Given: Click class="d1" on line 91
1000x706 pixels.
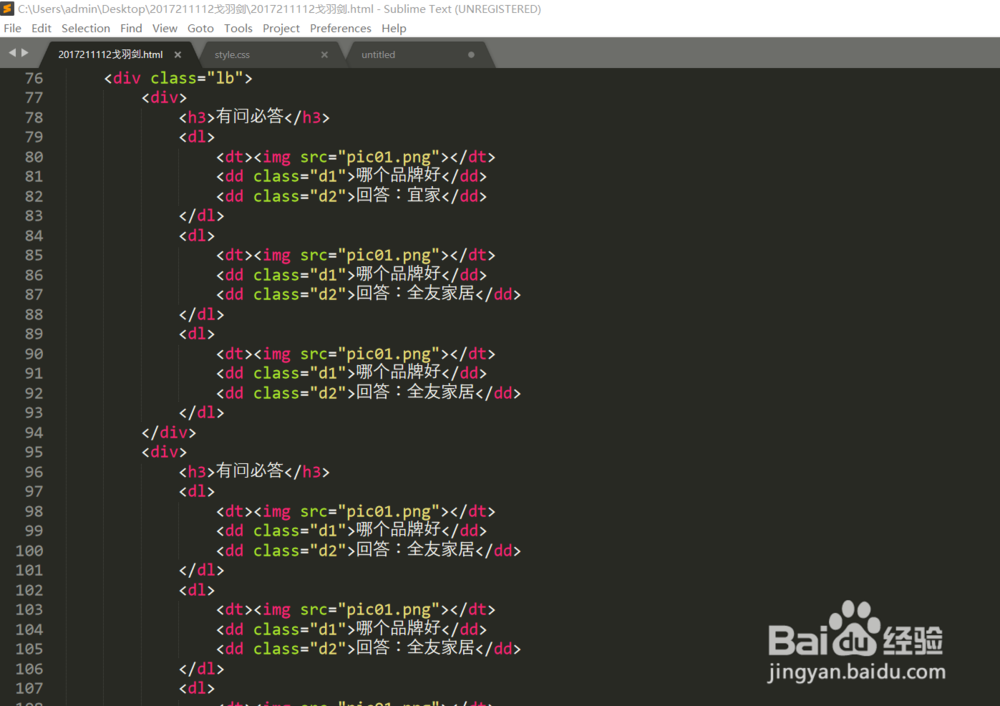Looking at the screenshot, I should point(300,373).
